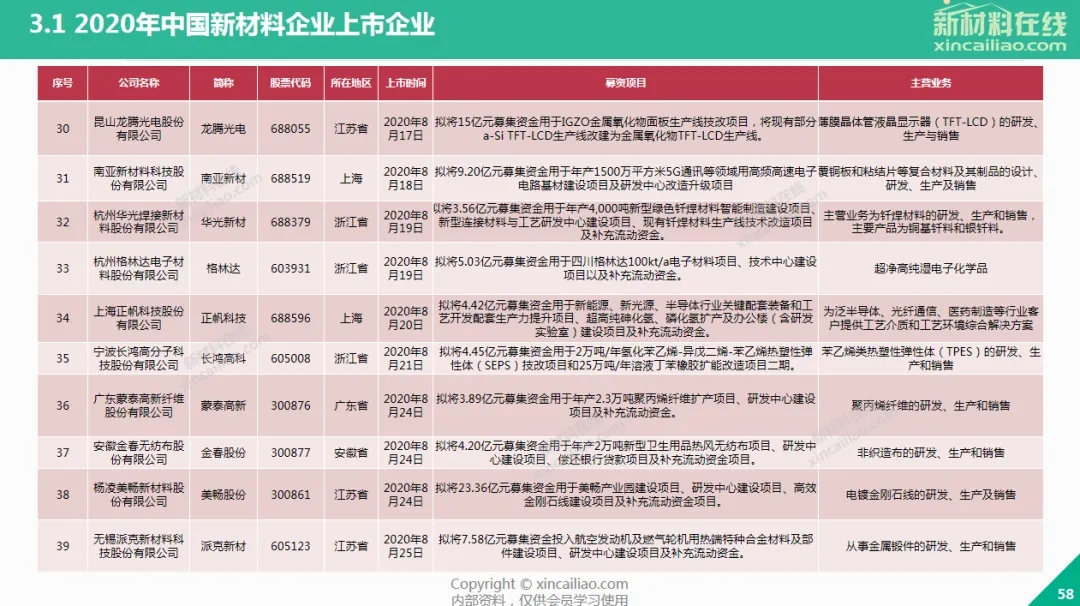Select stock code 688596
The width and height of the screenshot is (1080, 606).
[290, 318]
